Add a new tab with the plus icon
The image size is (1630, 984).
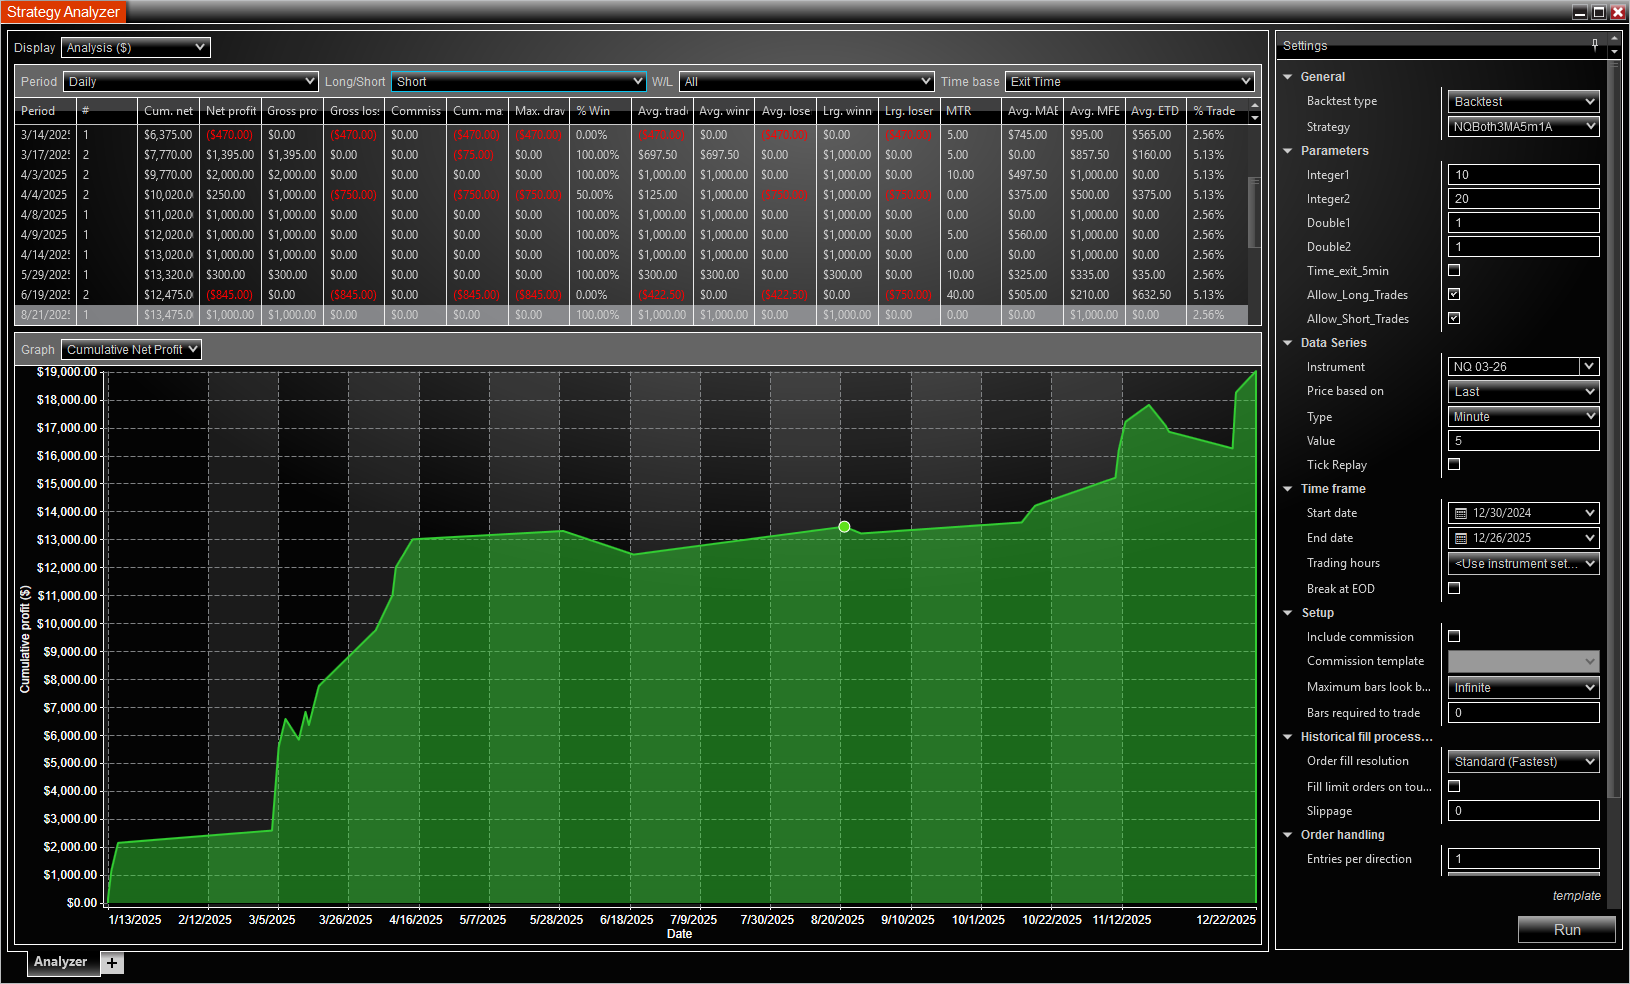click(x=112, y=963)
